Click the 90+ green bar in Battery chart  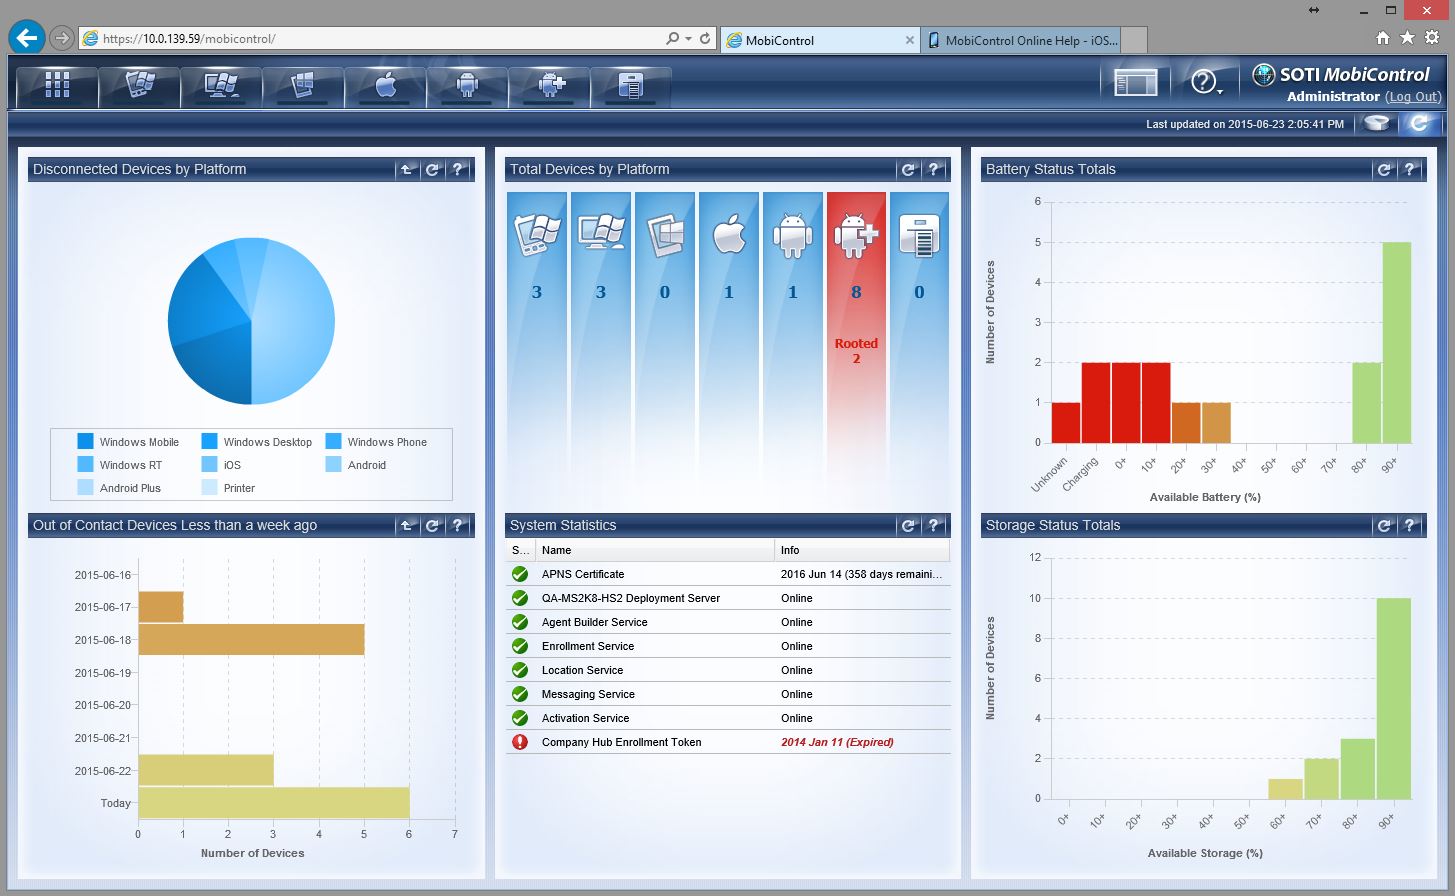pyautogui.click(x=1396, y=342)
